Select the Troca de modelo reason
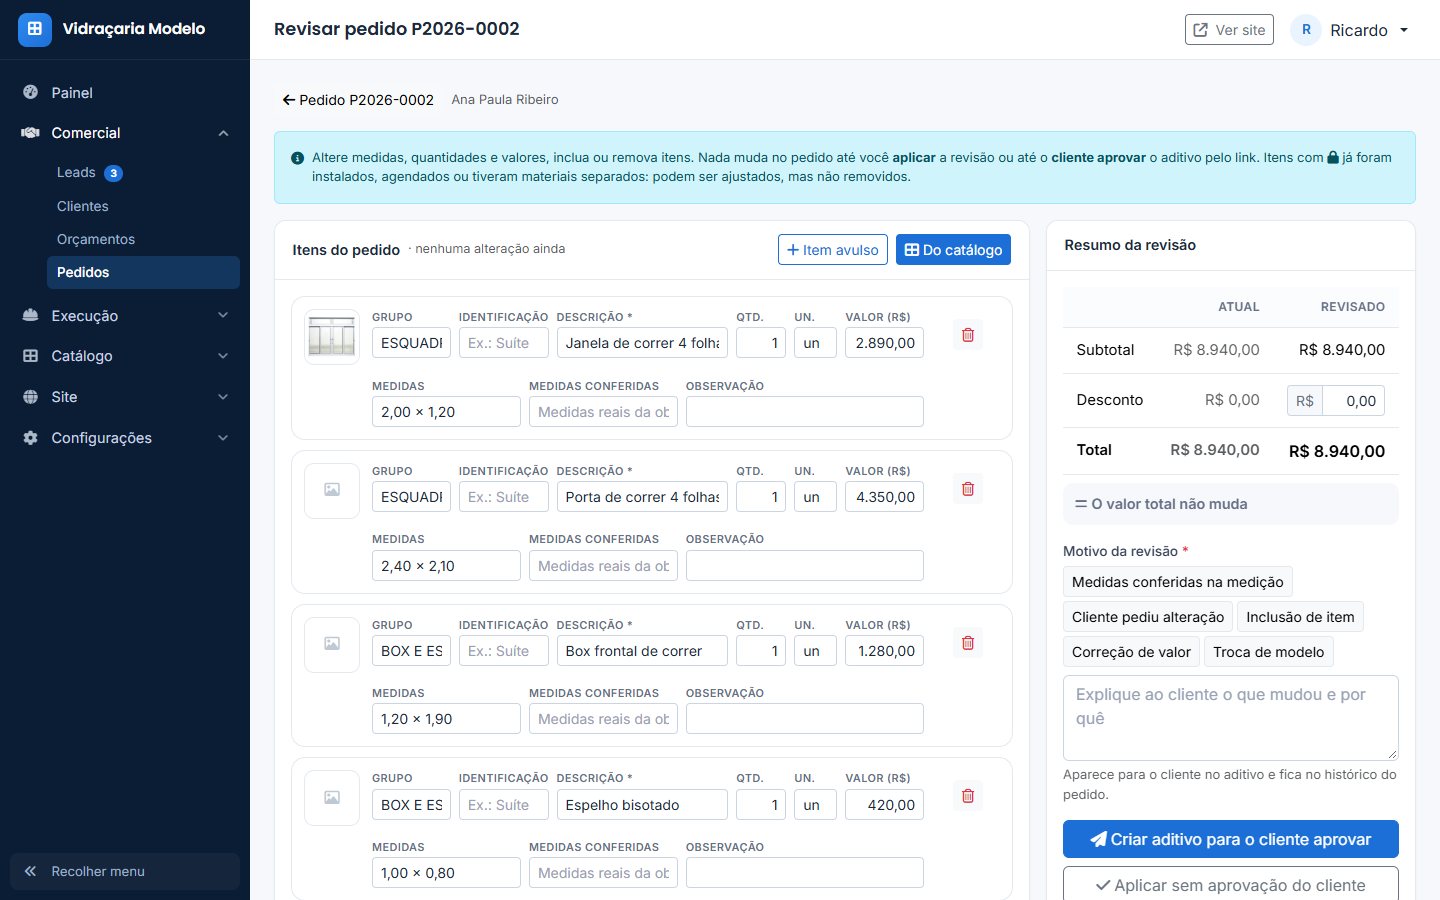 point(1268,652)
